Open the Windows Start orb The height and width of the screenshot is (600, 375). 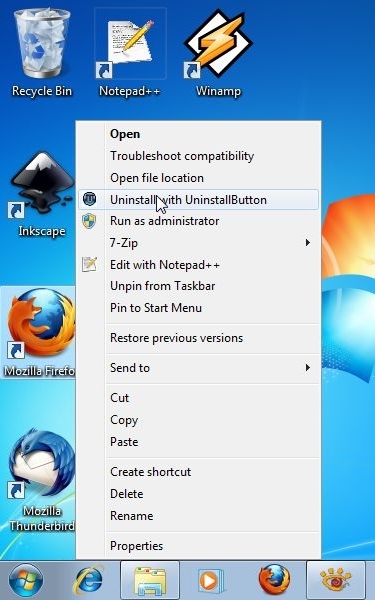click(26, 580)
